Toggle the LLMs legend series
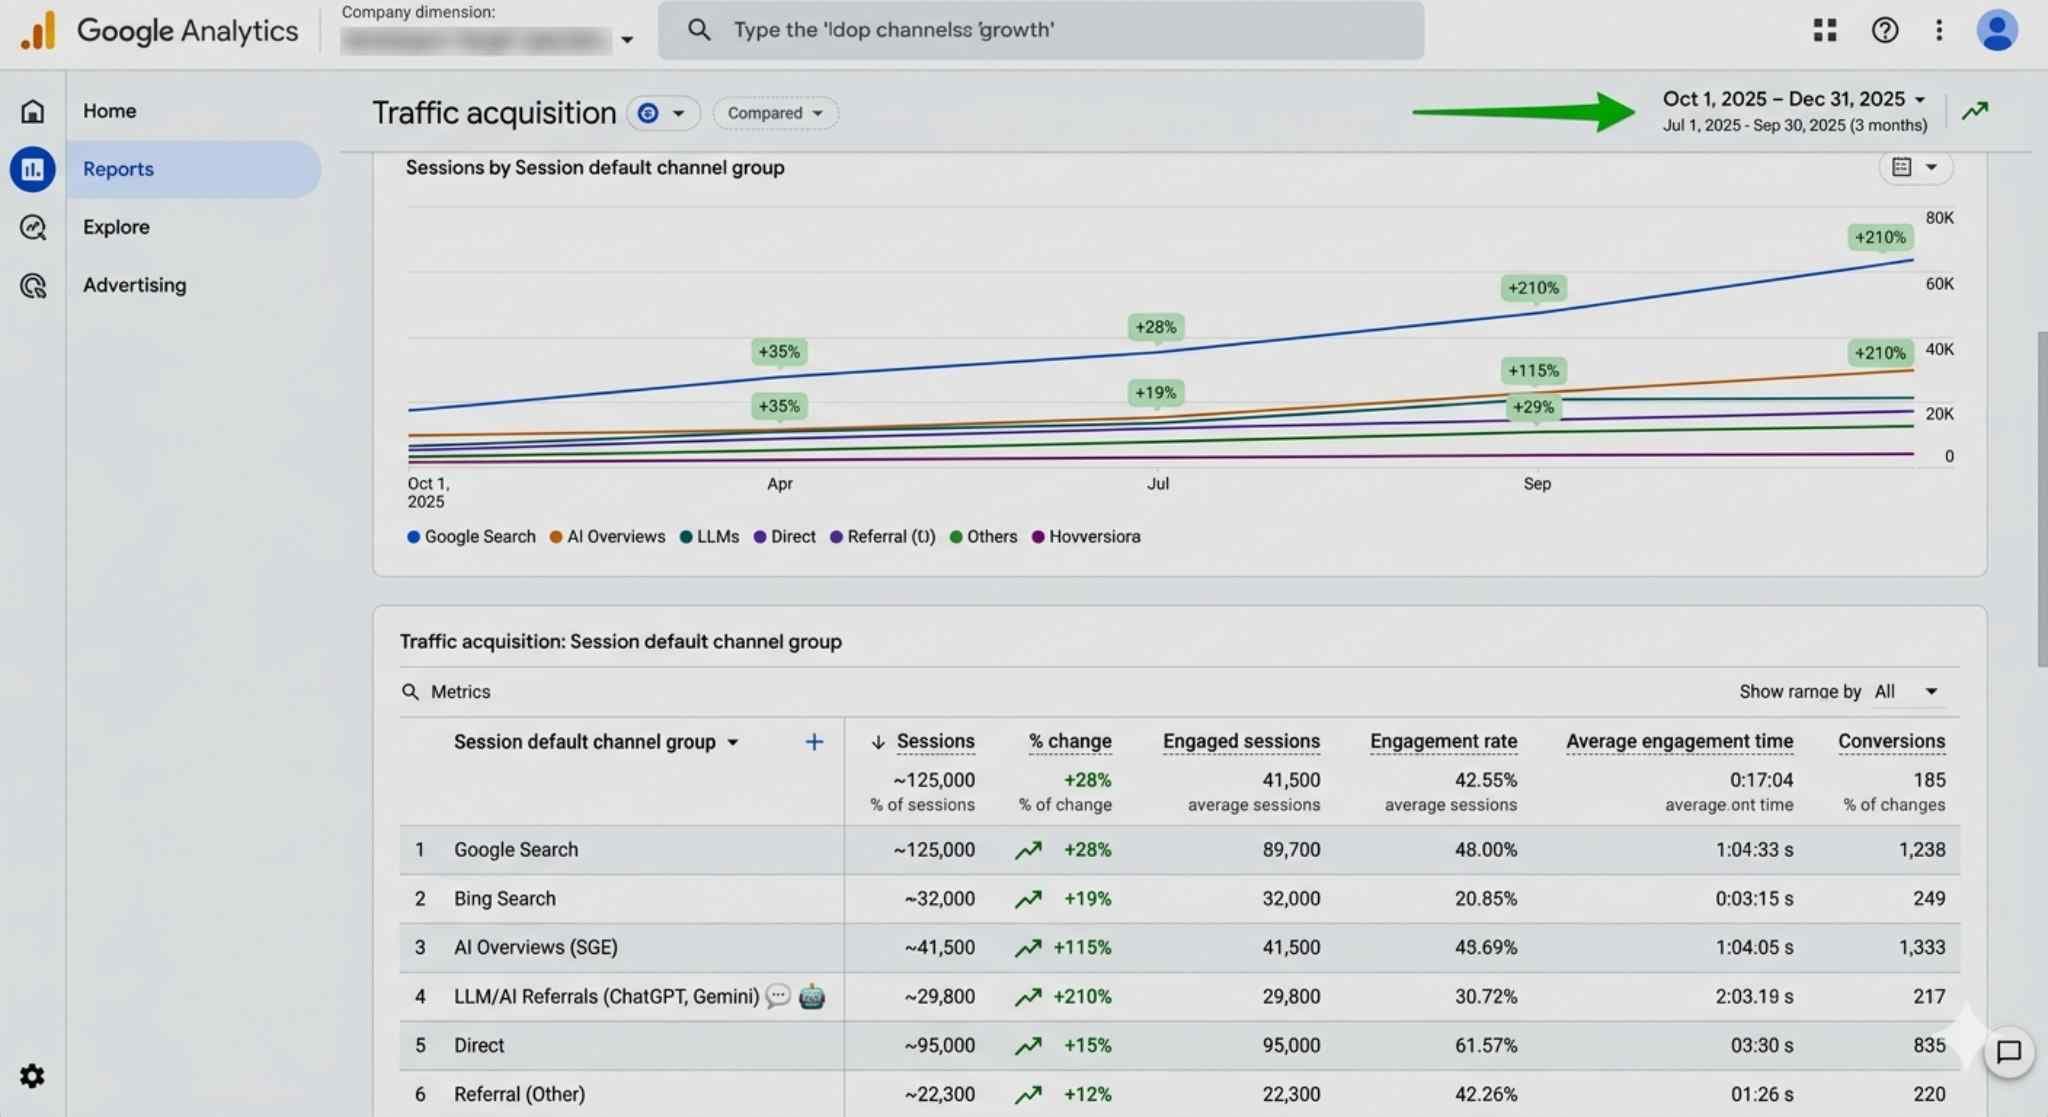The image size is (2048, 1117). pyautogui.click(x=709, y=537)
